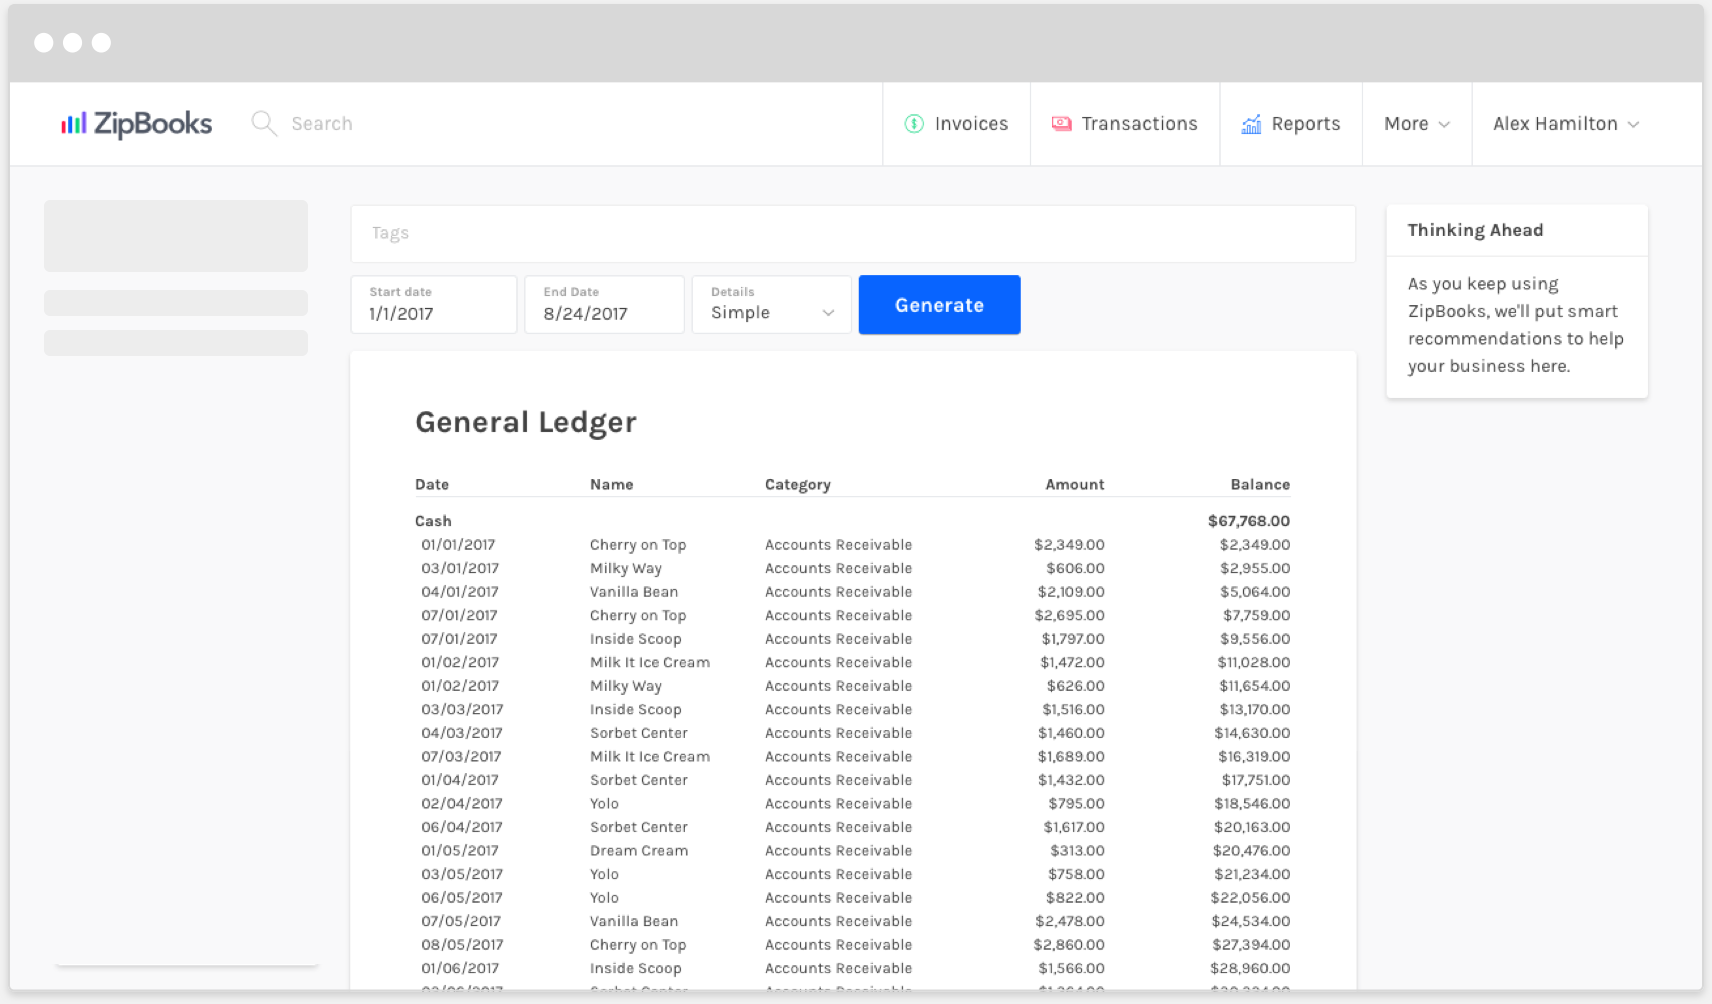Click into the Tags field
The width and height of the screenshot is (1712, 1004).
coord(852,233)
